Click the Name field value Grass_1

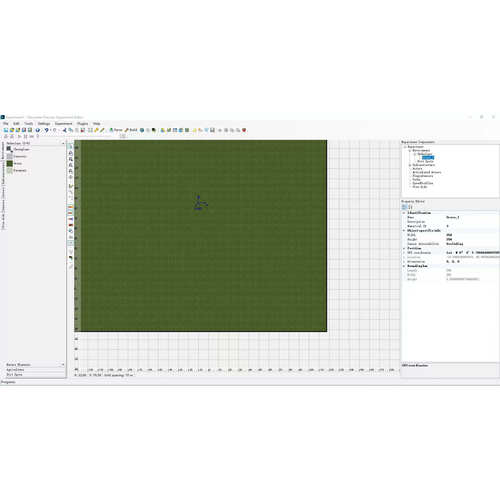point(472,217)
